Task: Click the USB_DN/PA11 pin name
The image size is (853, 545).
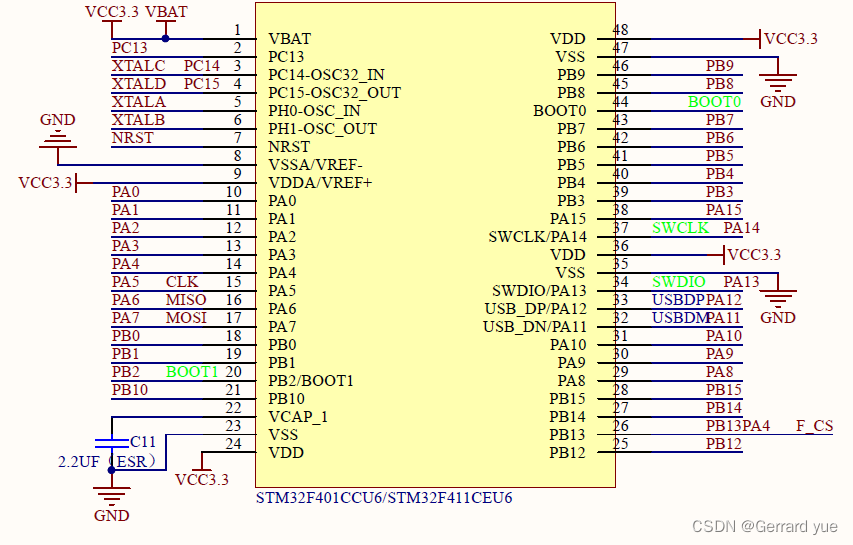Action: [x=535, y=327]
